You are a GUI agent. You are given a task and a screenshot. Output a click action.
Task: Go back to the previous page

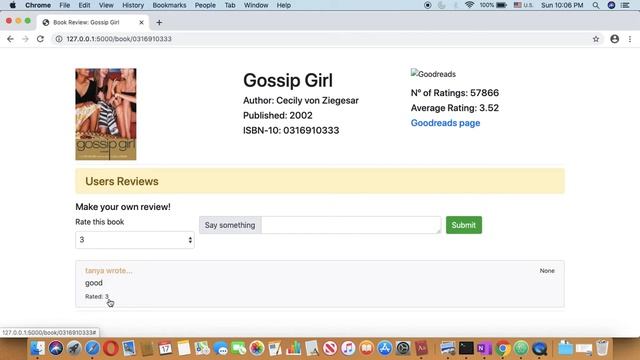coord(10,39)
